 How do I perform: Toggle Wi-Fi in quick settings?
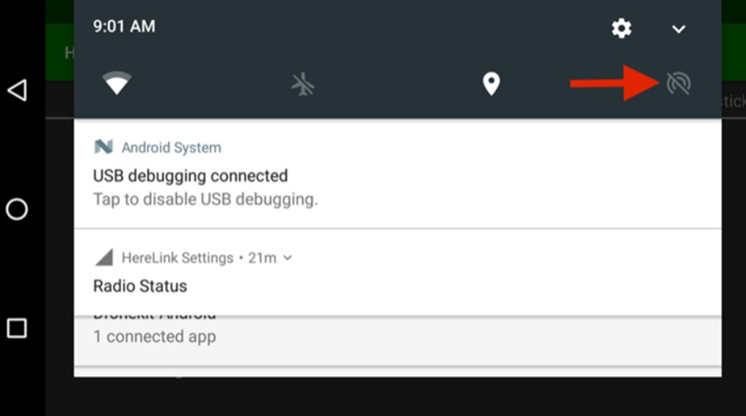point(117,84)
